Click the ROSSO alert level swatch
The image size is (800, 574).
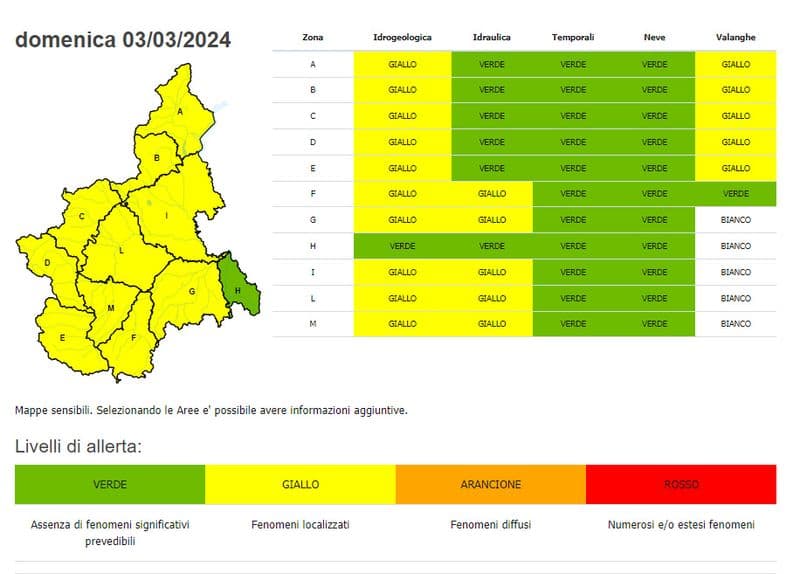point(681,484)
